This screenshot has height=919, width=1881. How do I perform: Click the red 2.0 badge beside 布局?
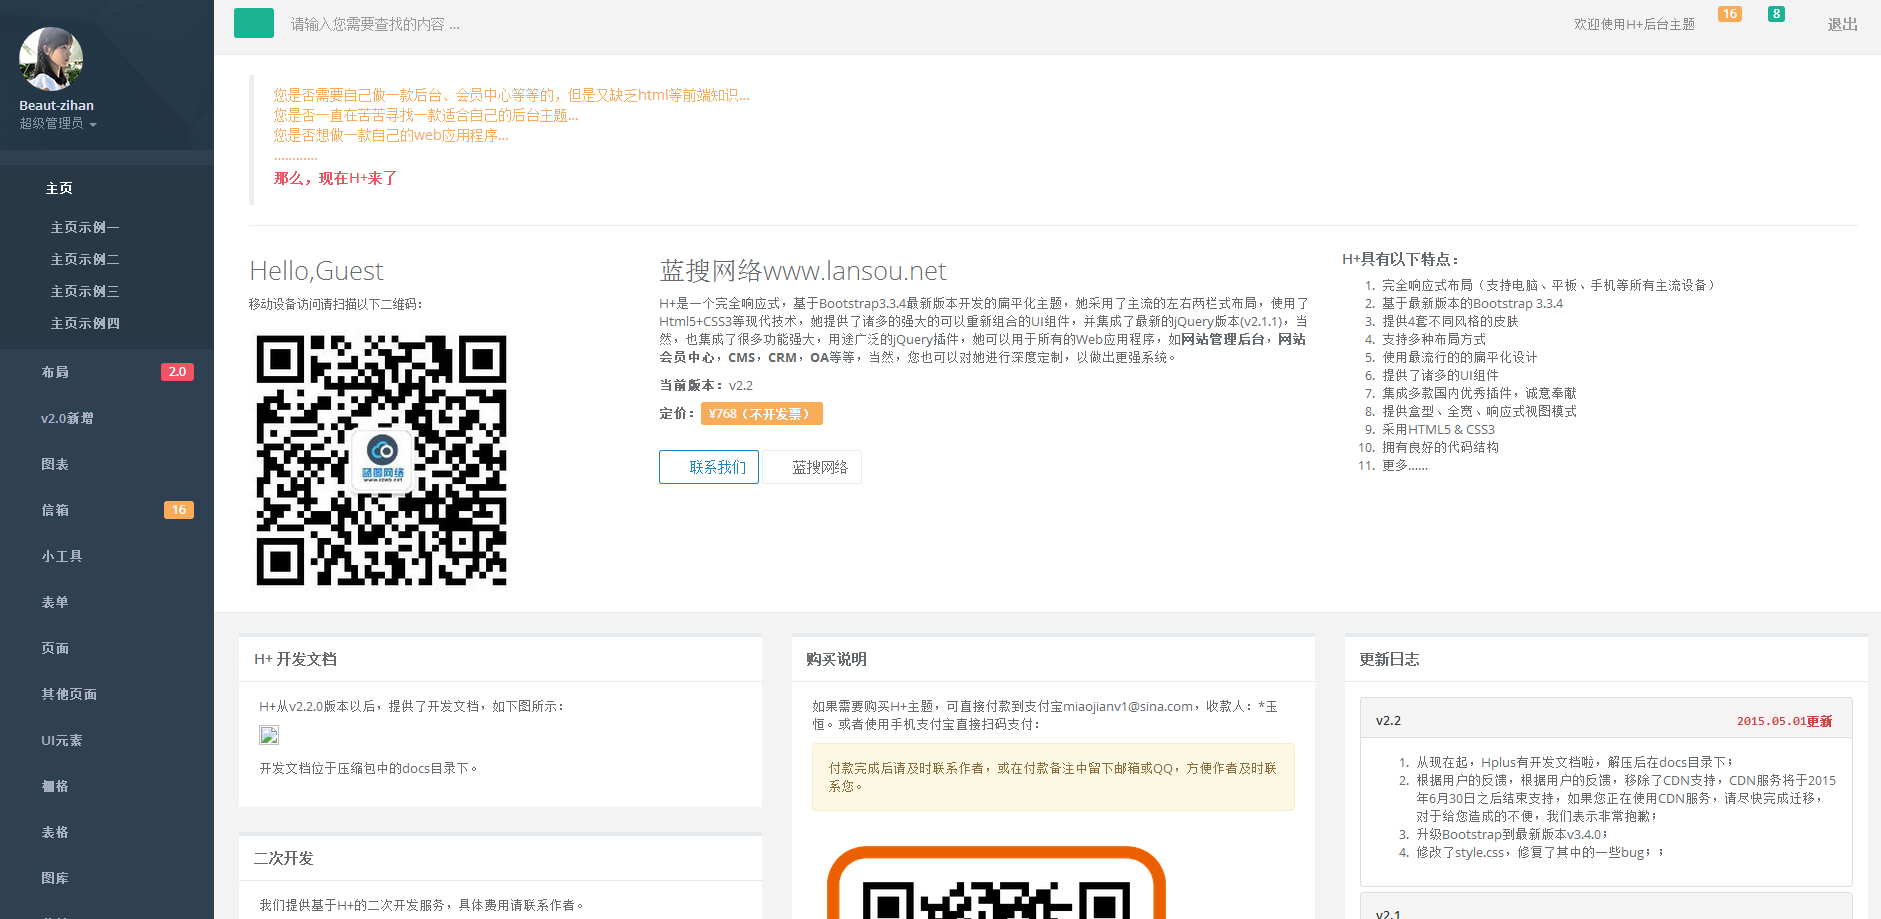click(177, 372)
